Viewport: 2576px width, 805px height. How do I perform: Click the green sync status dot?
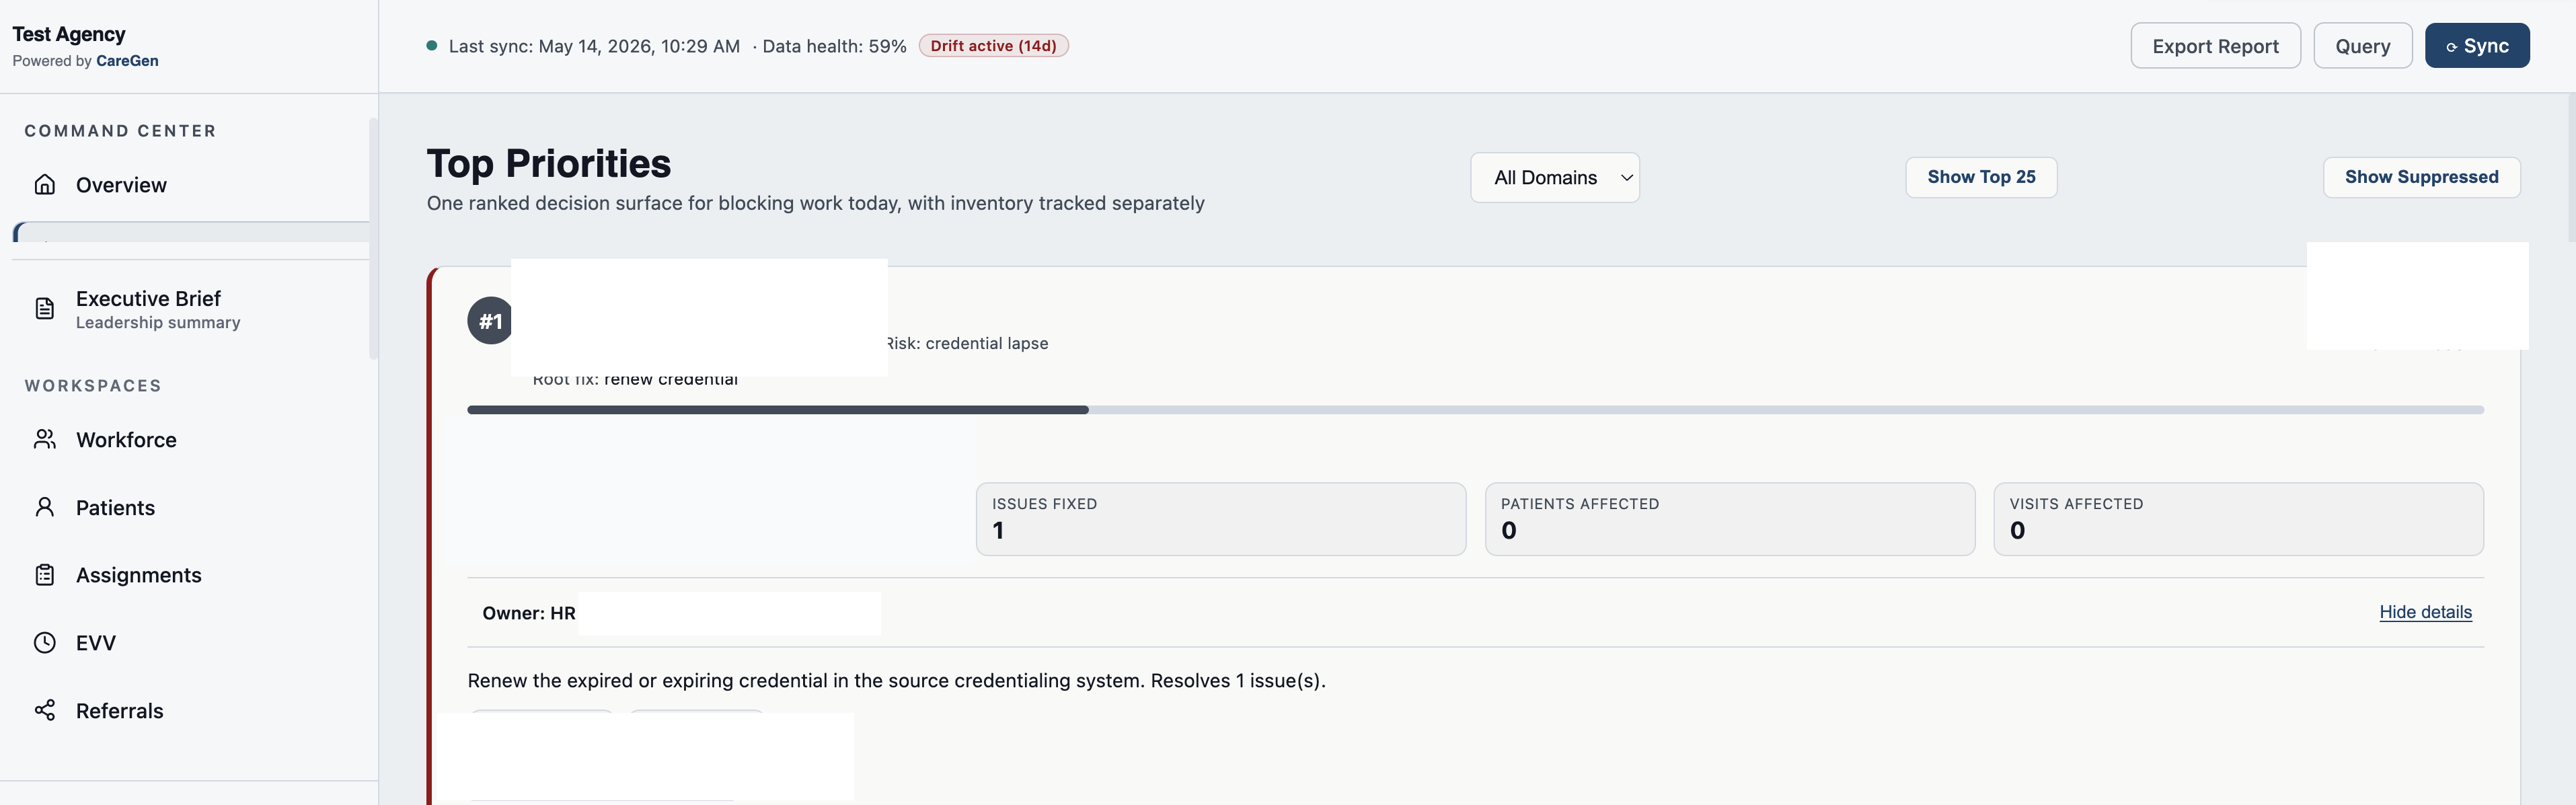[x=431, y=45]
